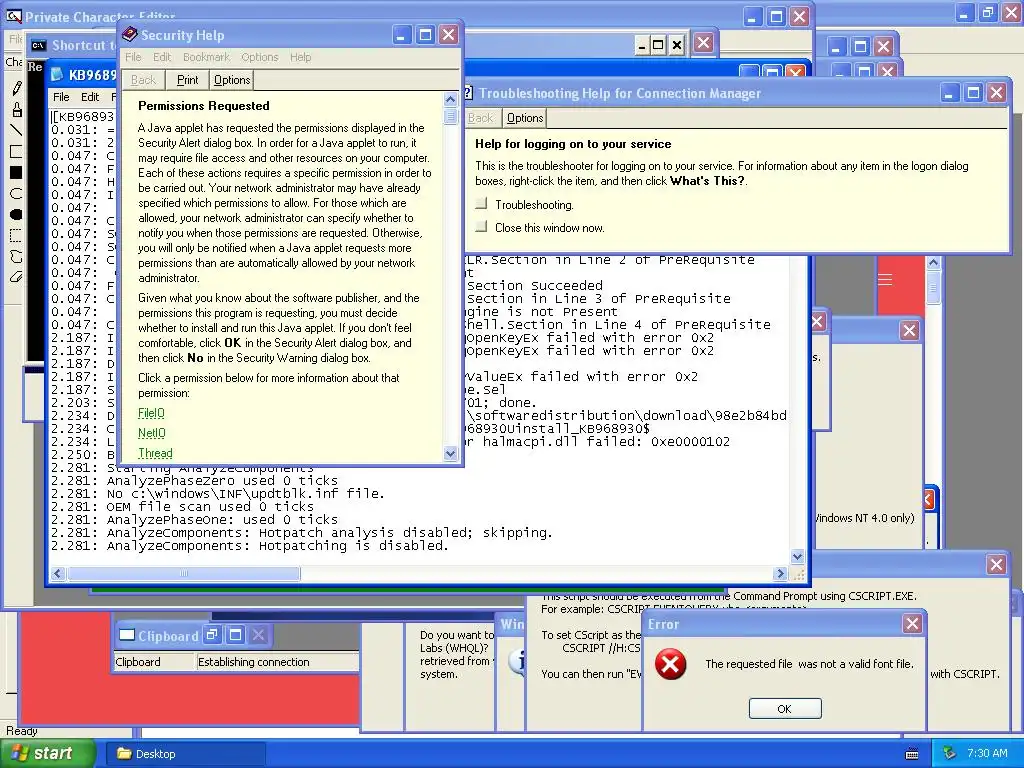Click the command prompt shortcut title icon
This screenshot has height=768, width=1024.
[39, 45]
